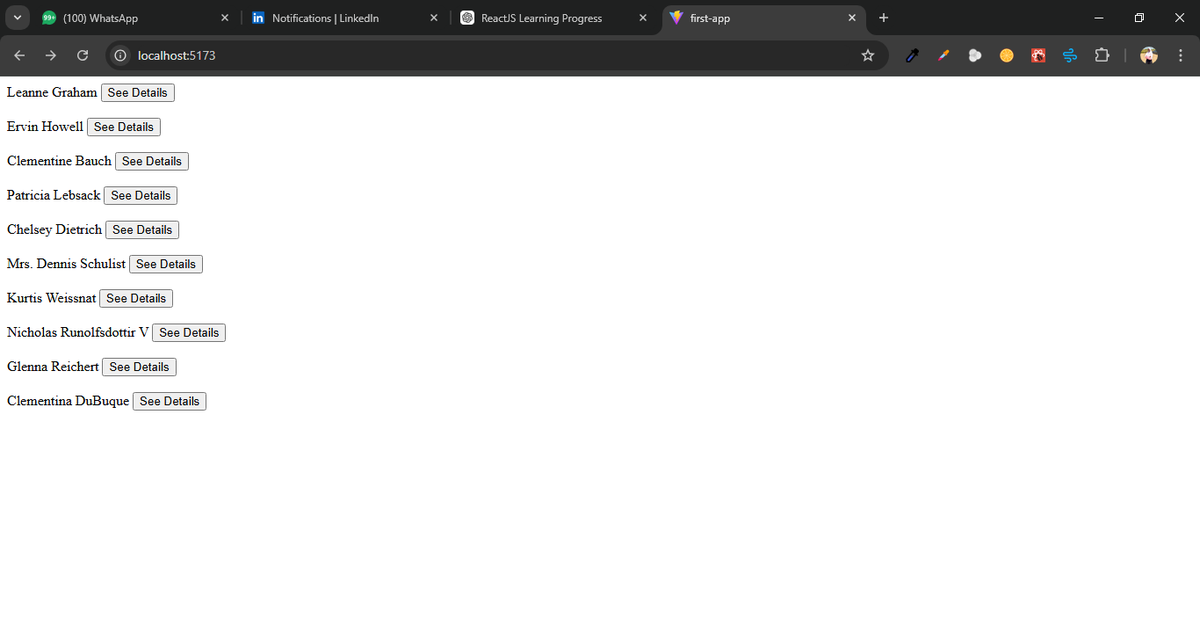Image resolution: width=1200 pixels, height=640 pixels.
Task: Go back to the previous page
Action: click(x=20, y=55)
